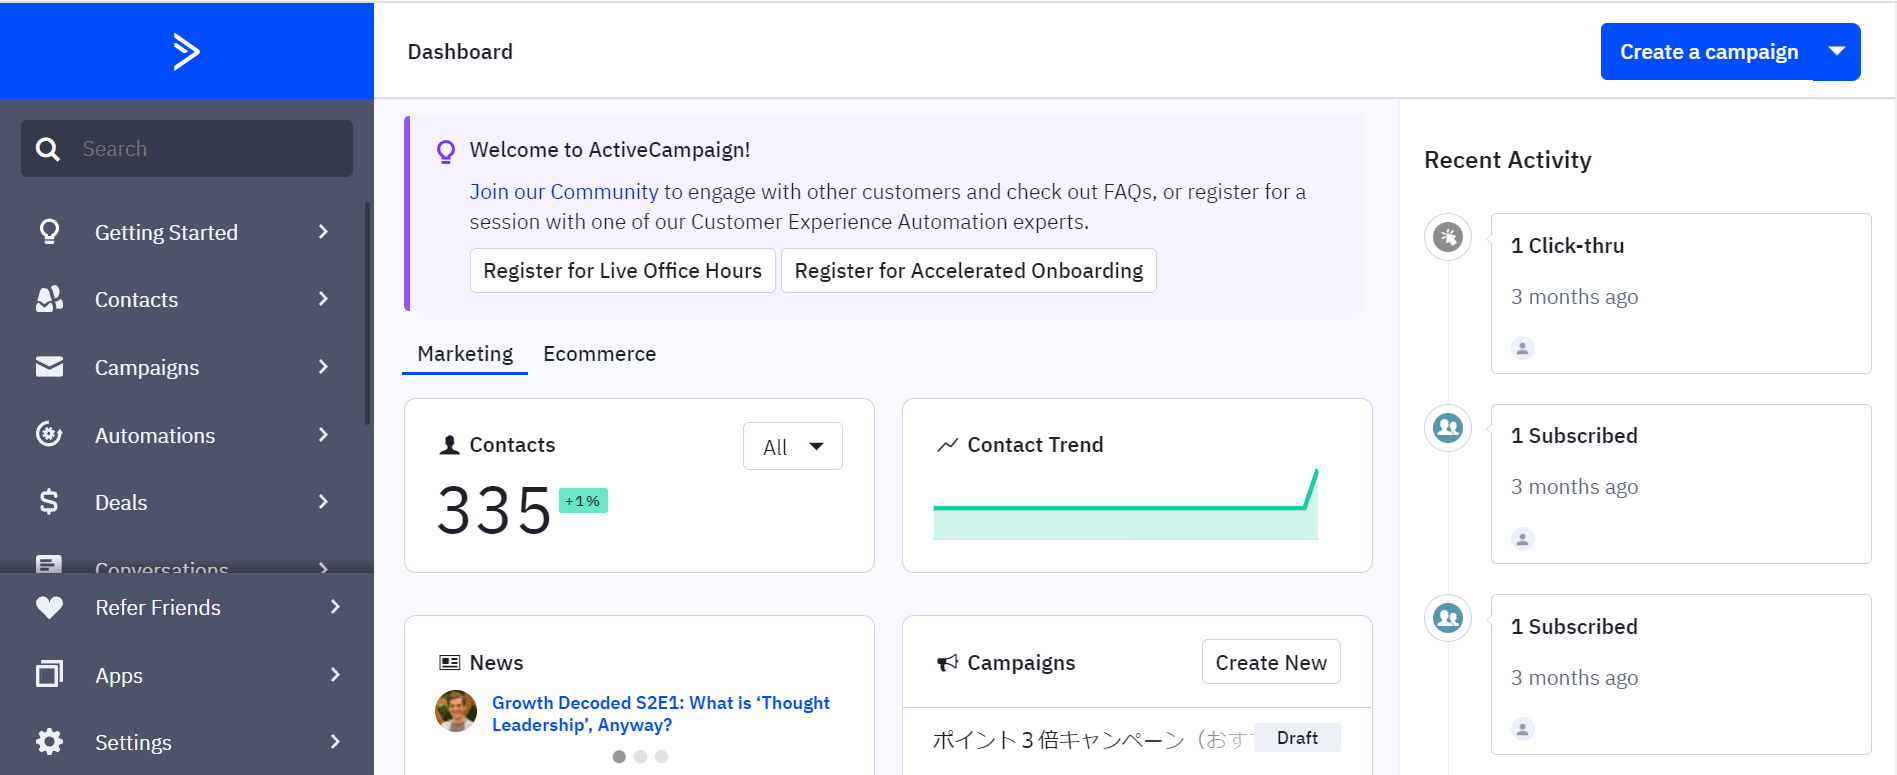Open the Contacts 'All' filter dropdown
This screenshot has height=775, width=1897.
point(793,446)
